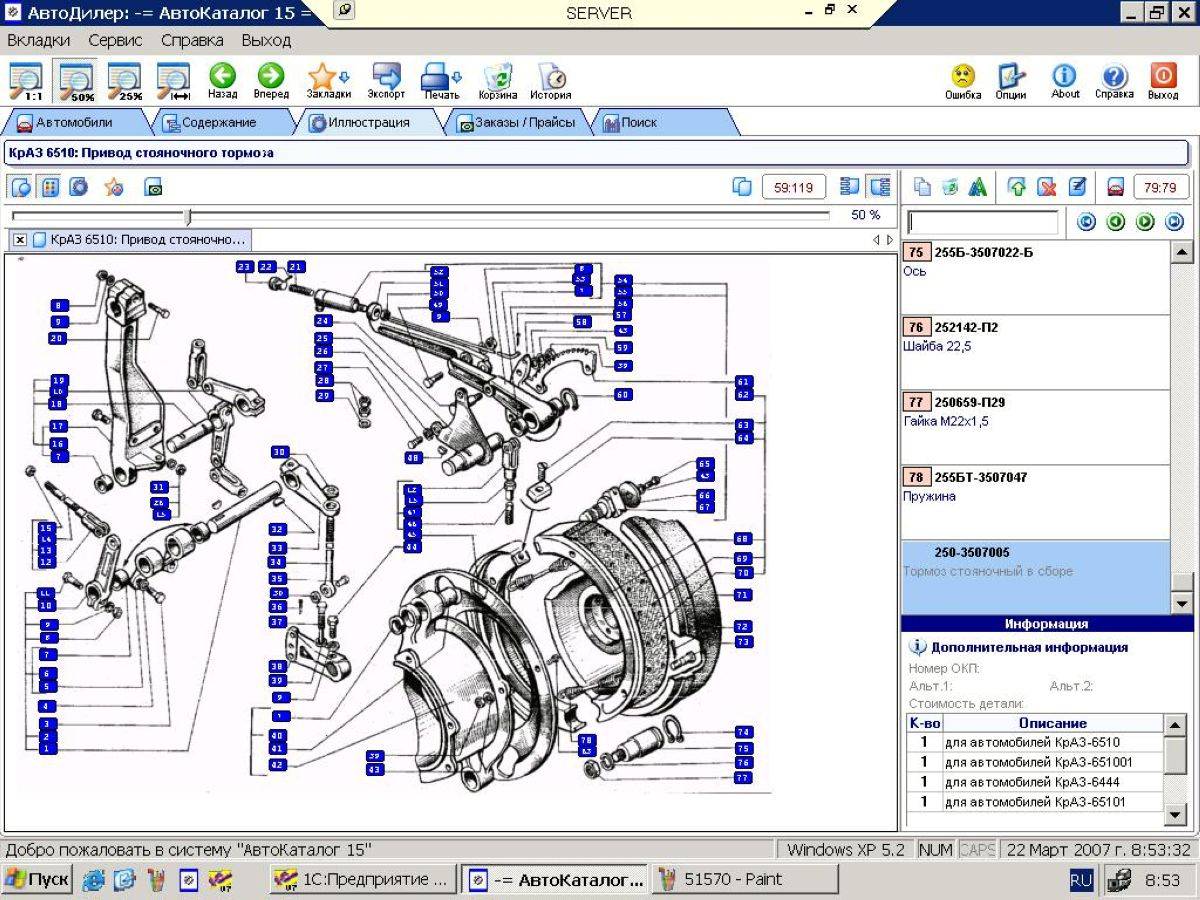
Task: Select highlighted row 250-3507005 Тормоз стояночный
Action: 1035,577
